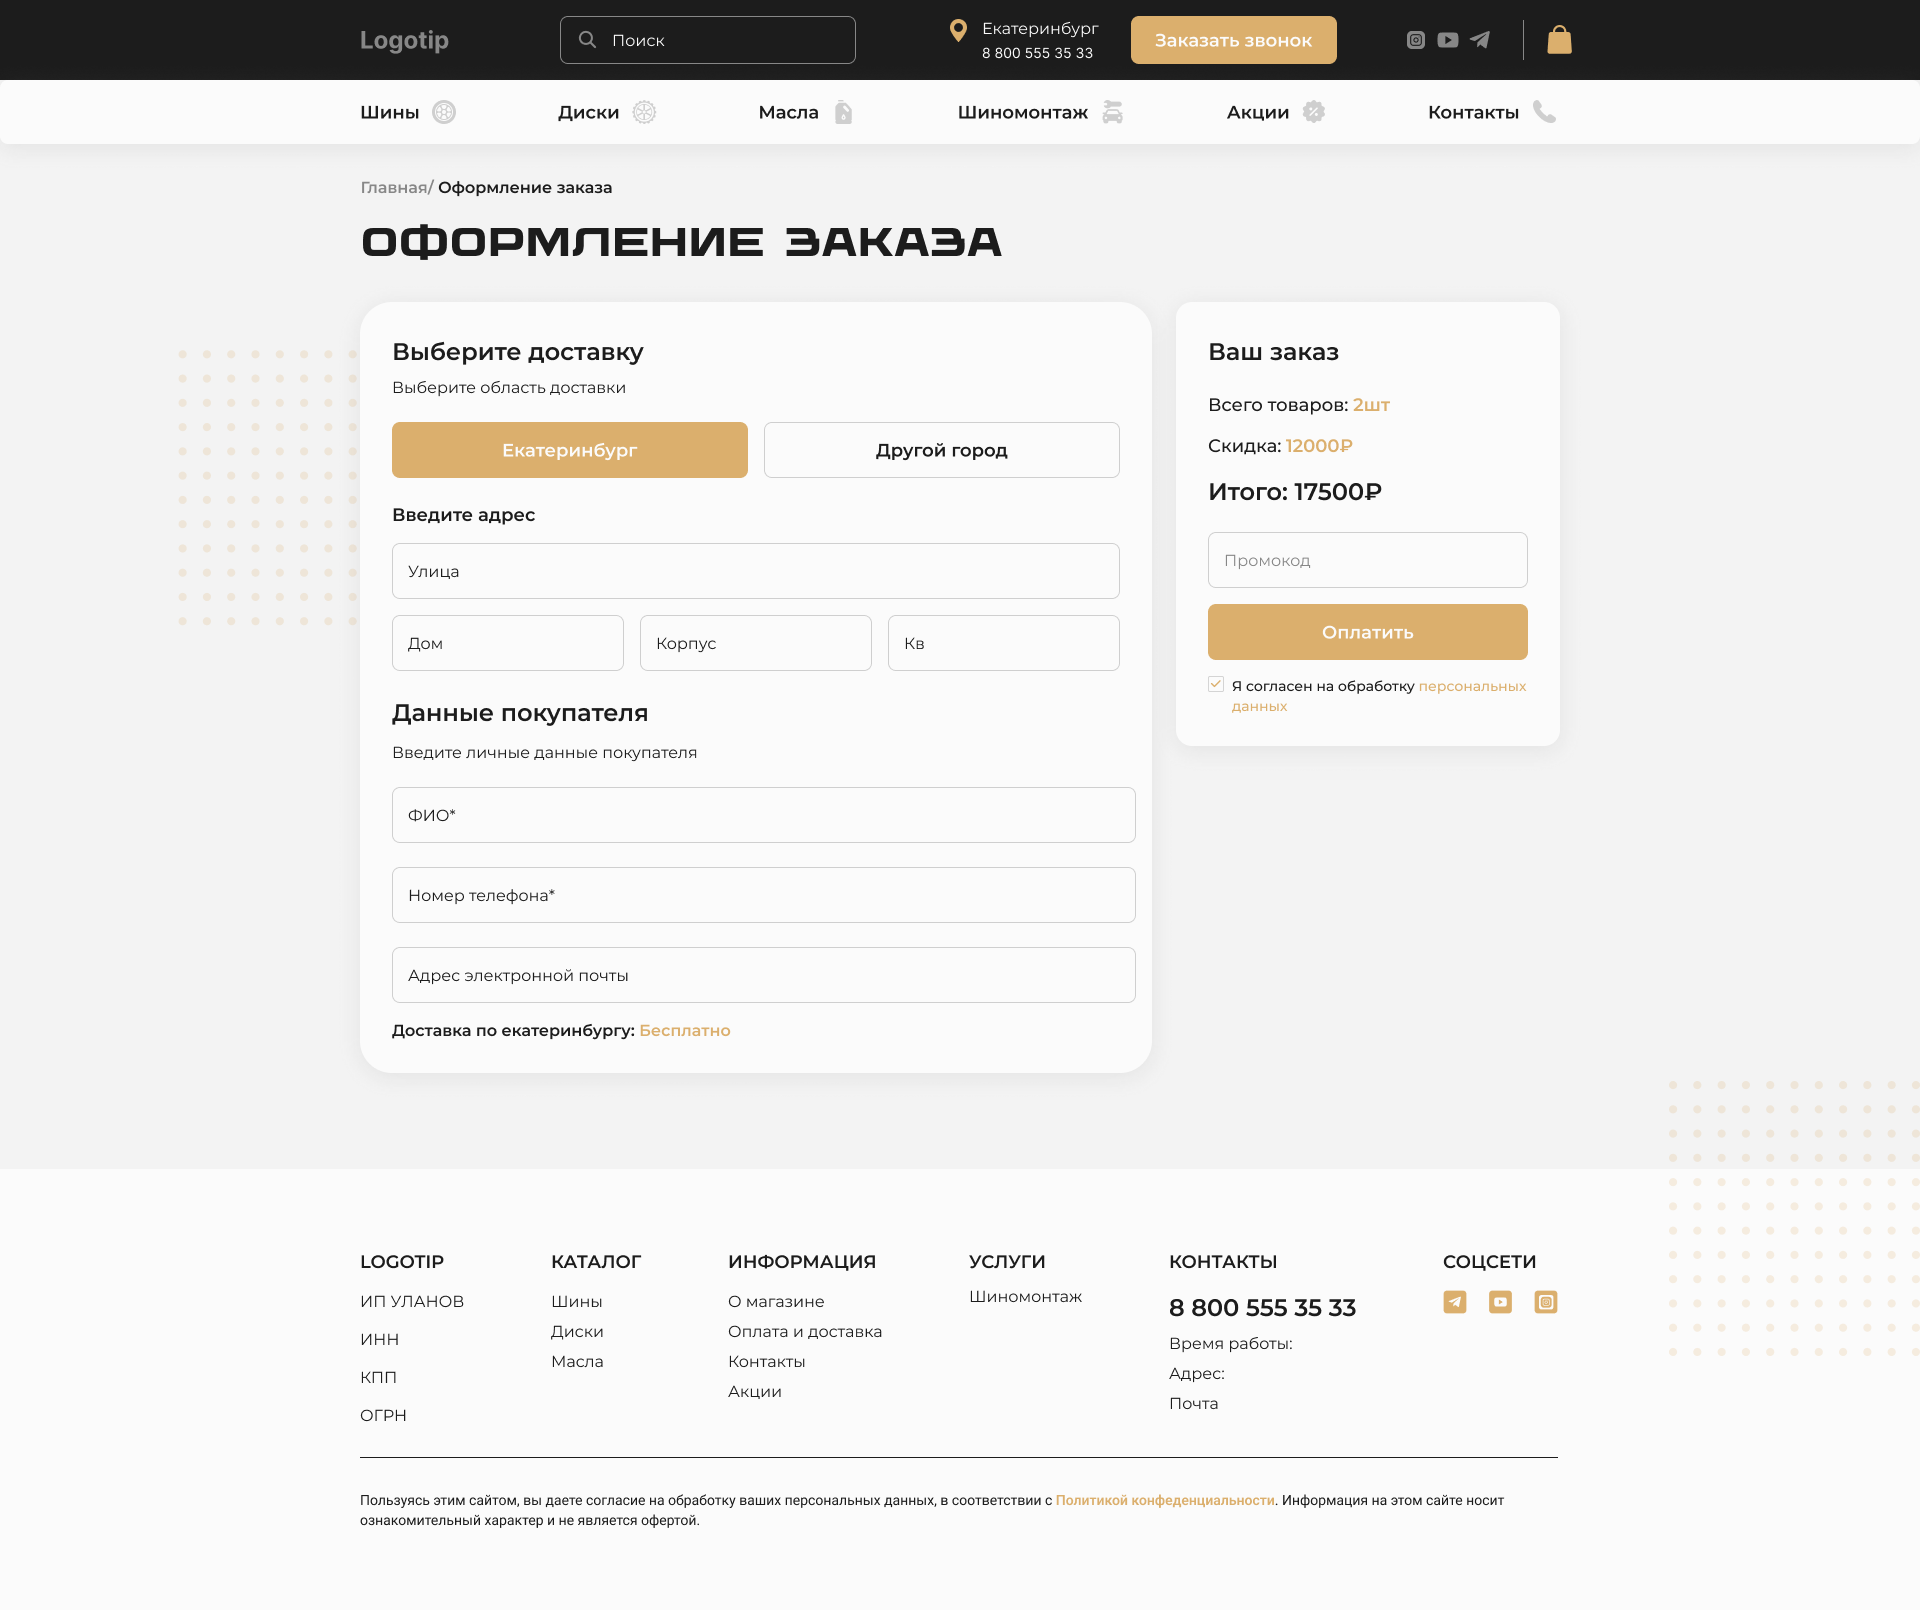Open the Шиномонтаж menu item
Image resolution: width=1920 pixels, height=1610 pixels.
click(x=1023, y=112)
